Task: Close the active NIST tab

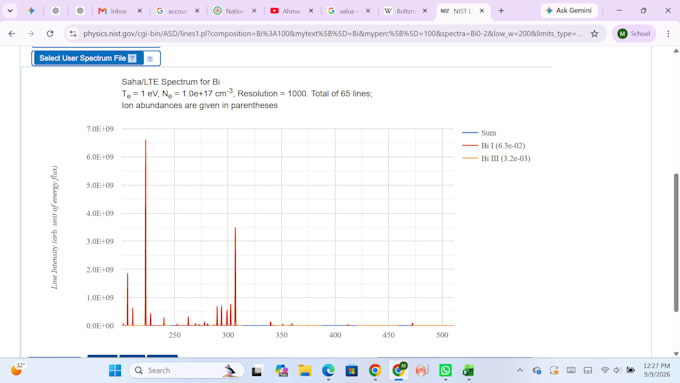Action: tap(482, 11)
